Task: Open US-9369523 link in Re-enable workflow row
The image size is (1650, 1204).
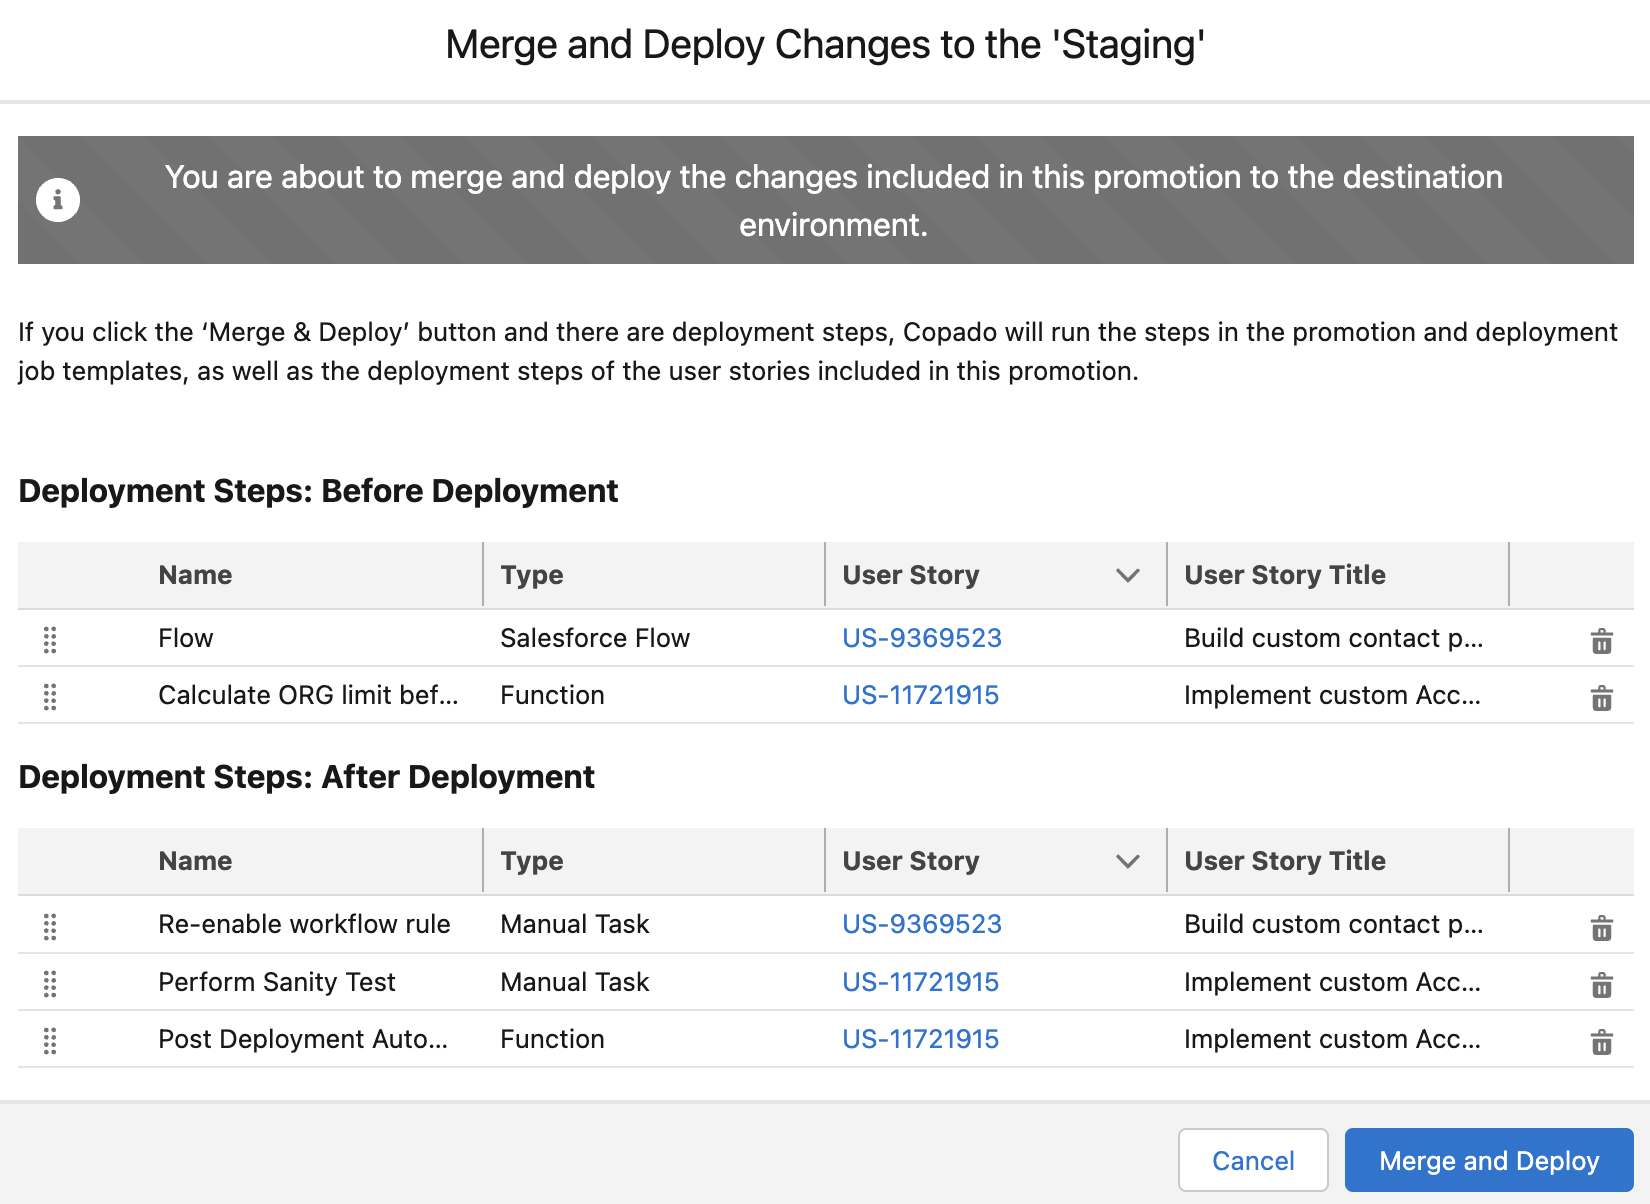Action: point(921,924)
